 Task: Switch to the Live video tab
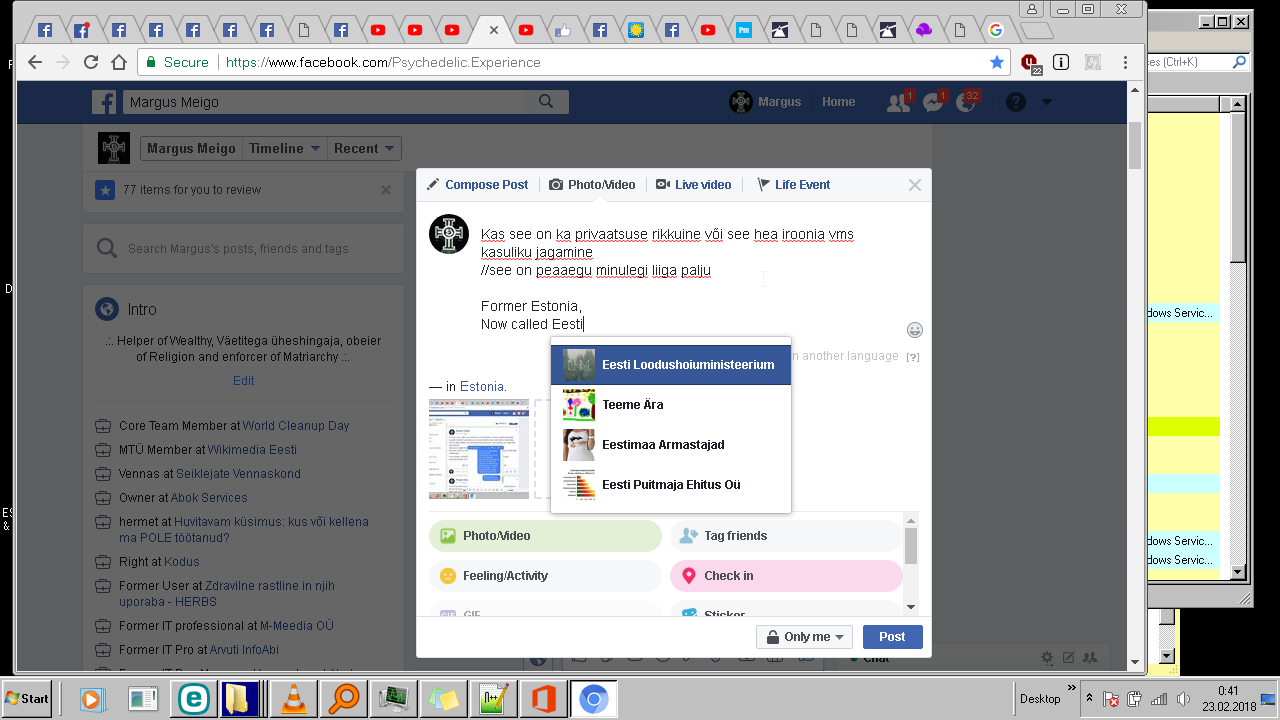(694, 185)
